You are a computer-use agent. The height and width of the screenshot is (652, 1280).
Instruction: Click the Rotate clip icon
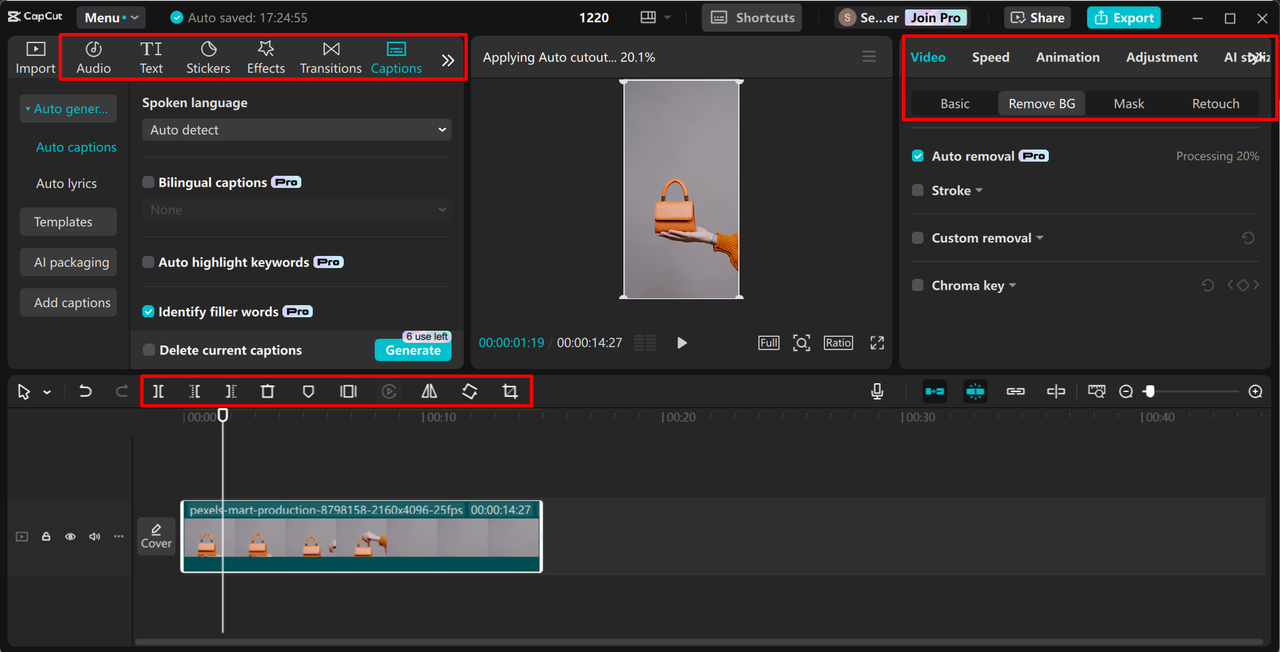pos(469,392)
